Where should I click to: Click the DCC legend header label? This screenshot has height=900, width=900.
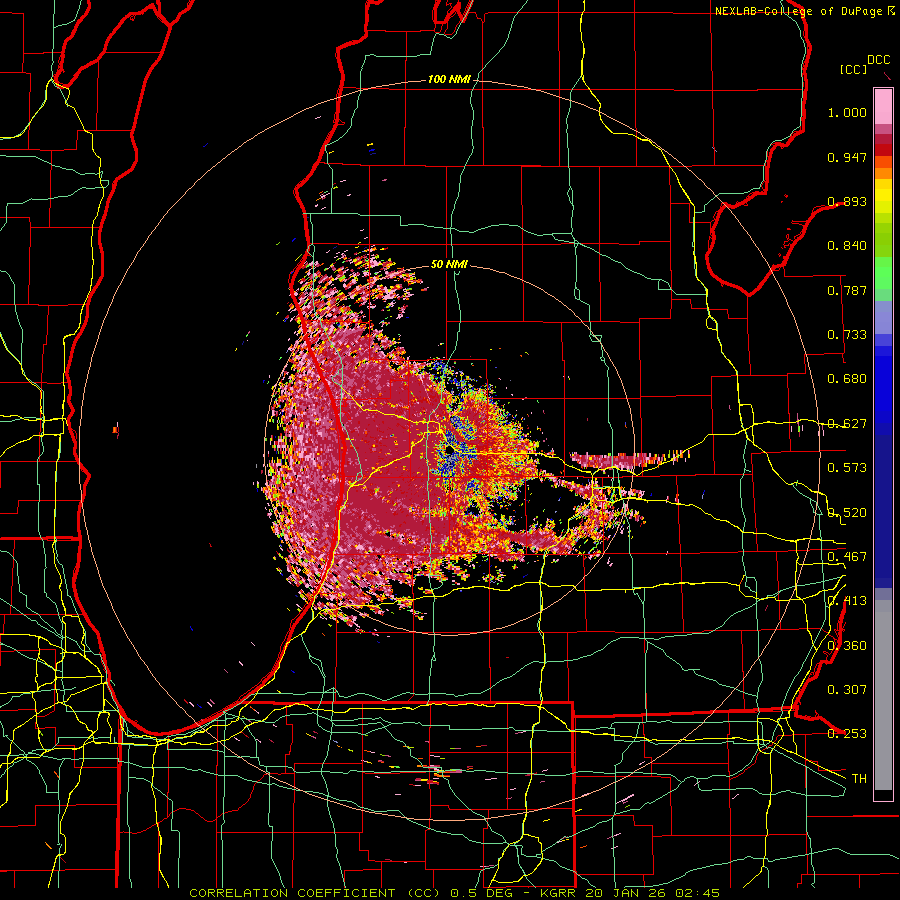pyautogui.click(x=878, y=60)
